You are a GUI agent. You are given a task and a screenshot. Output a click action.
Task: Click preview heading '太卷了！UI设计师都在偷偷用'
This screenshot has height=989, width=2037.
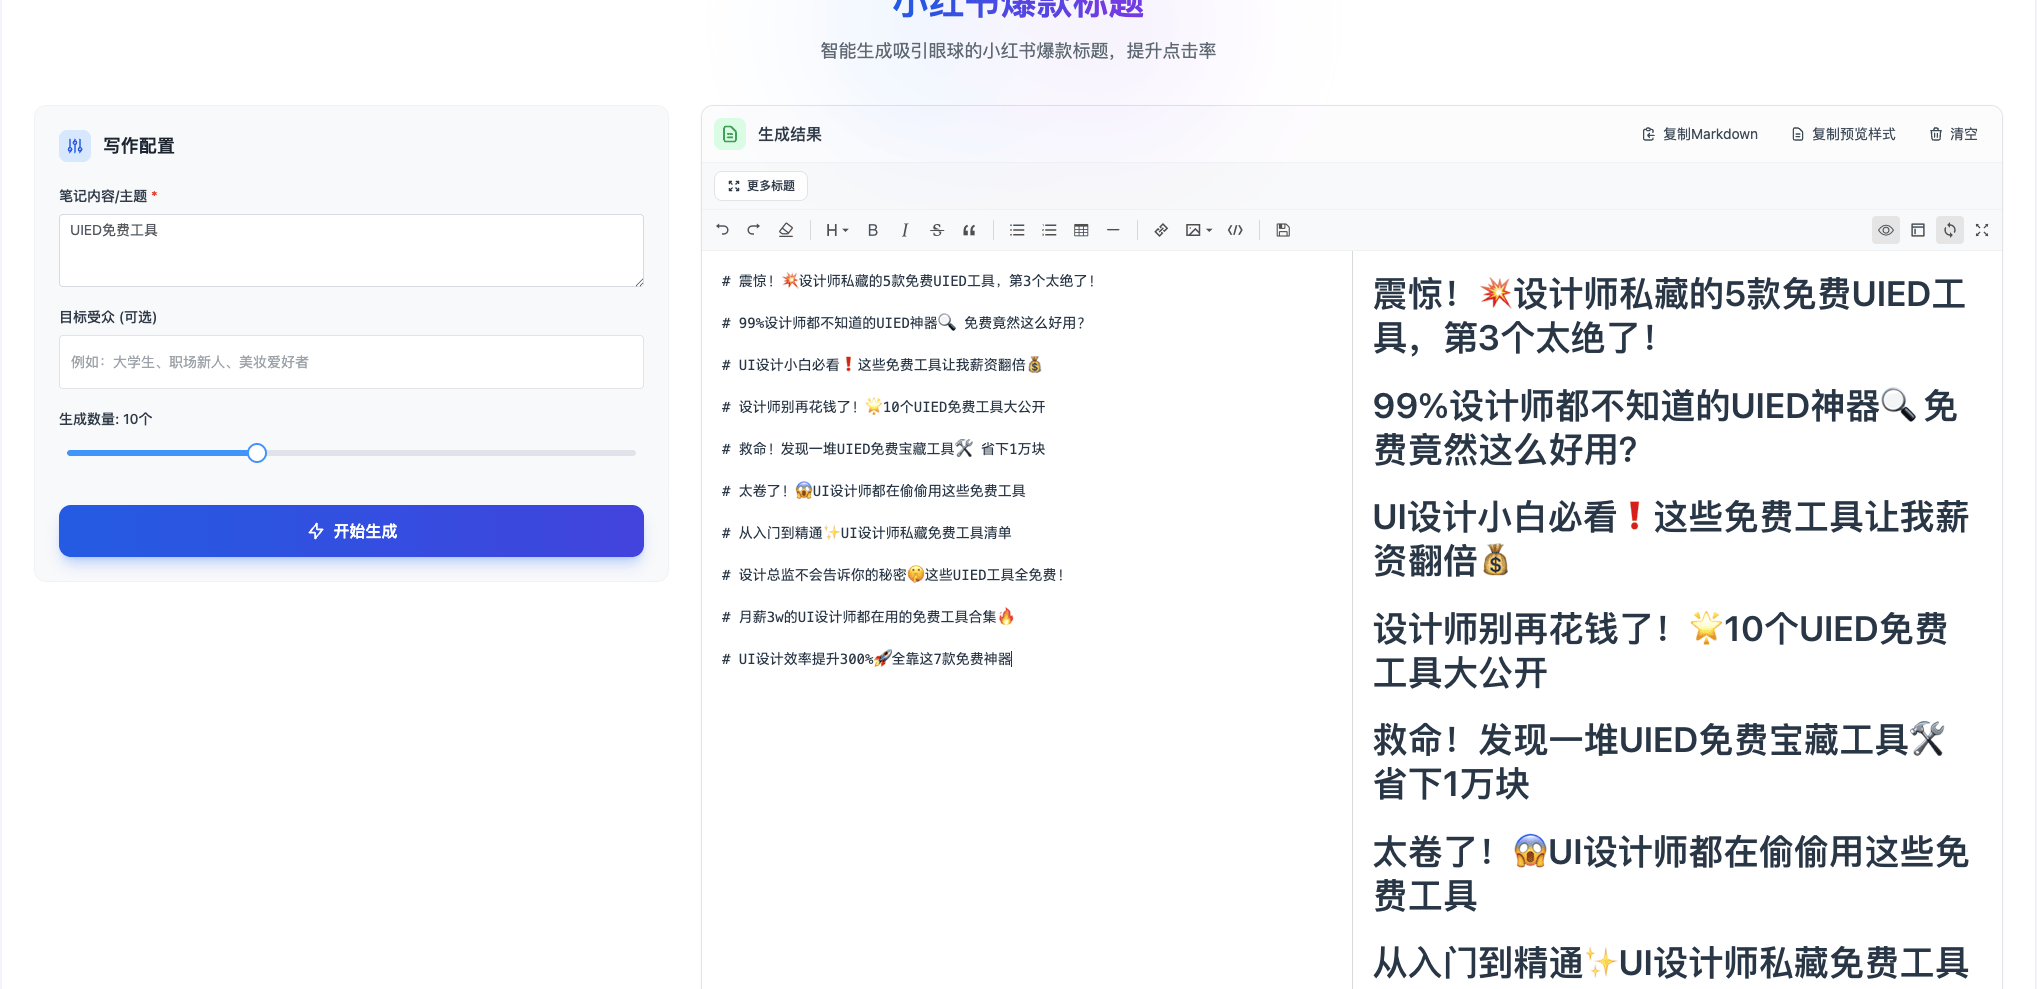point(1671,874)
